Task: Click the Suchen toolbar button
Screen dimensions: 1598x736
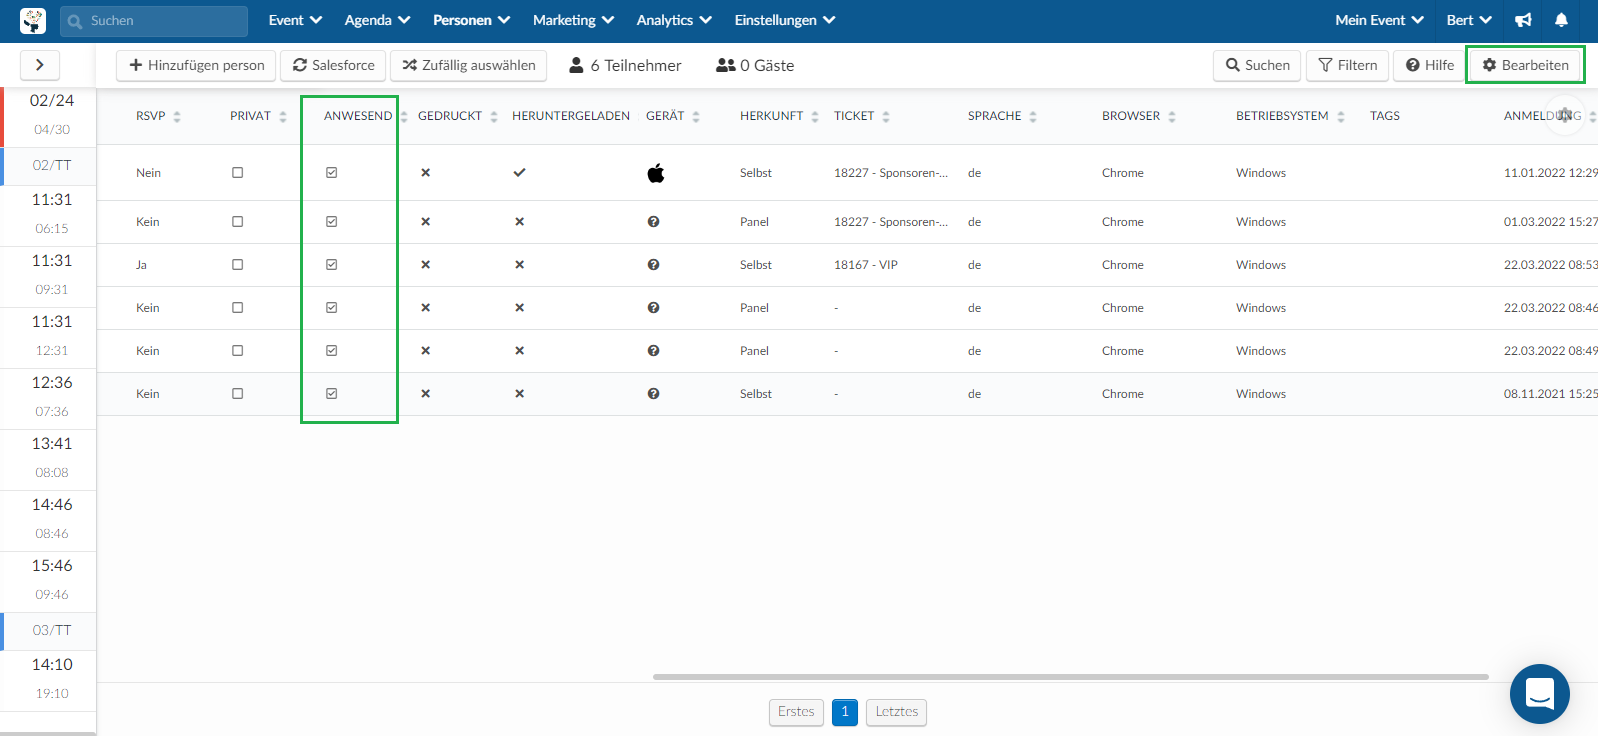Action: point(1257,65)
